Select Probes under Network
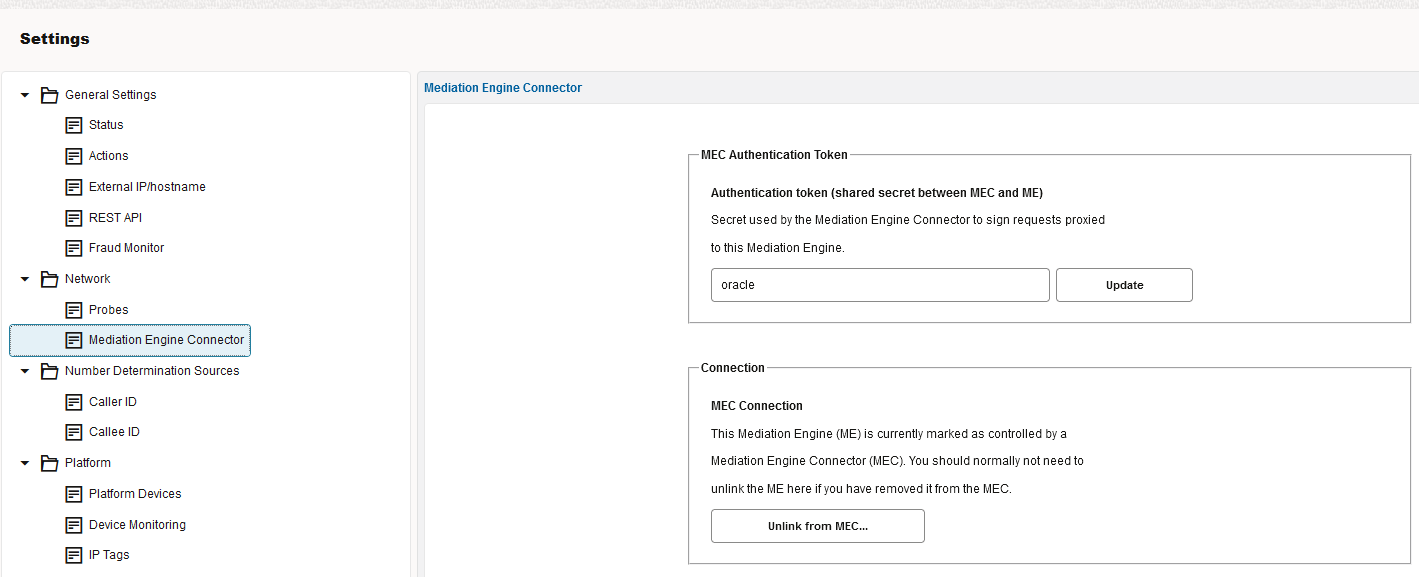Screen dimensions: 1419x577 108,310
